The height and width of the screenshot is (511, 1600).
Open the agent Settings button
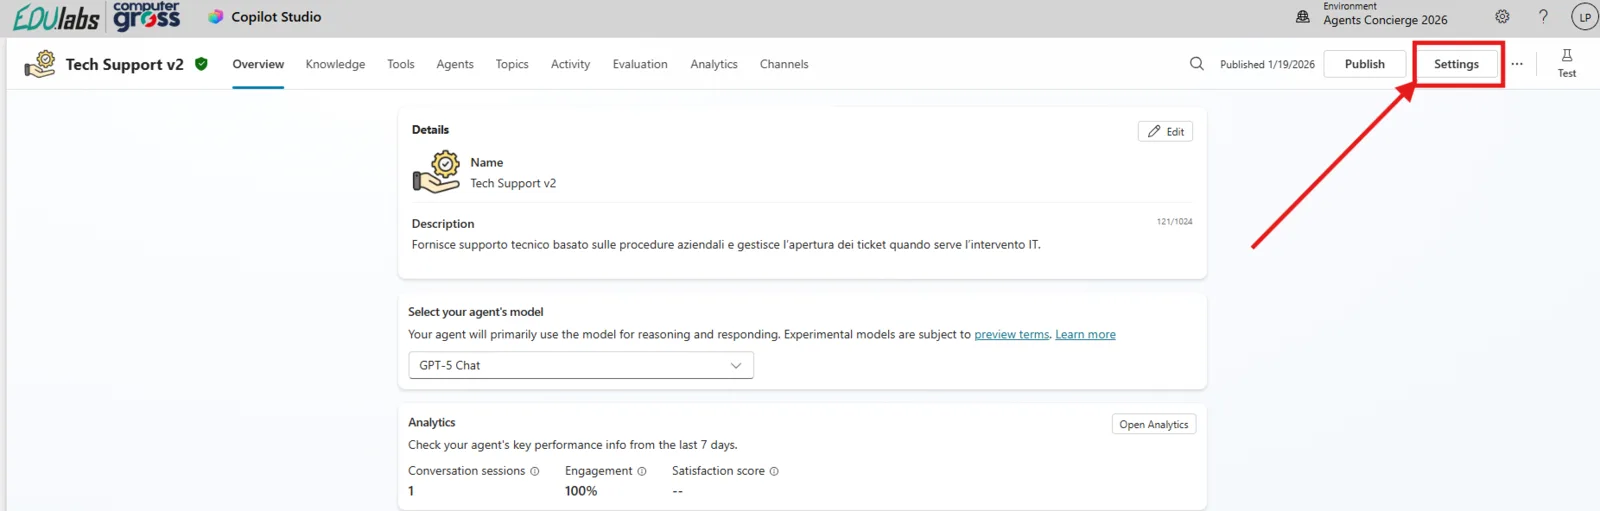tap(1456, 64)
